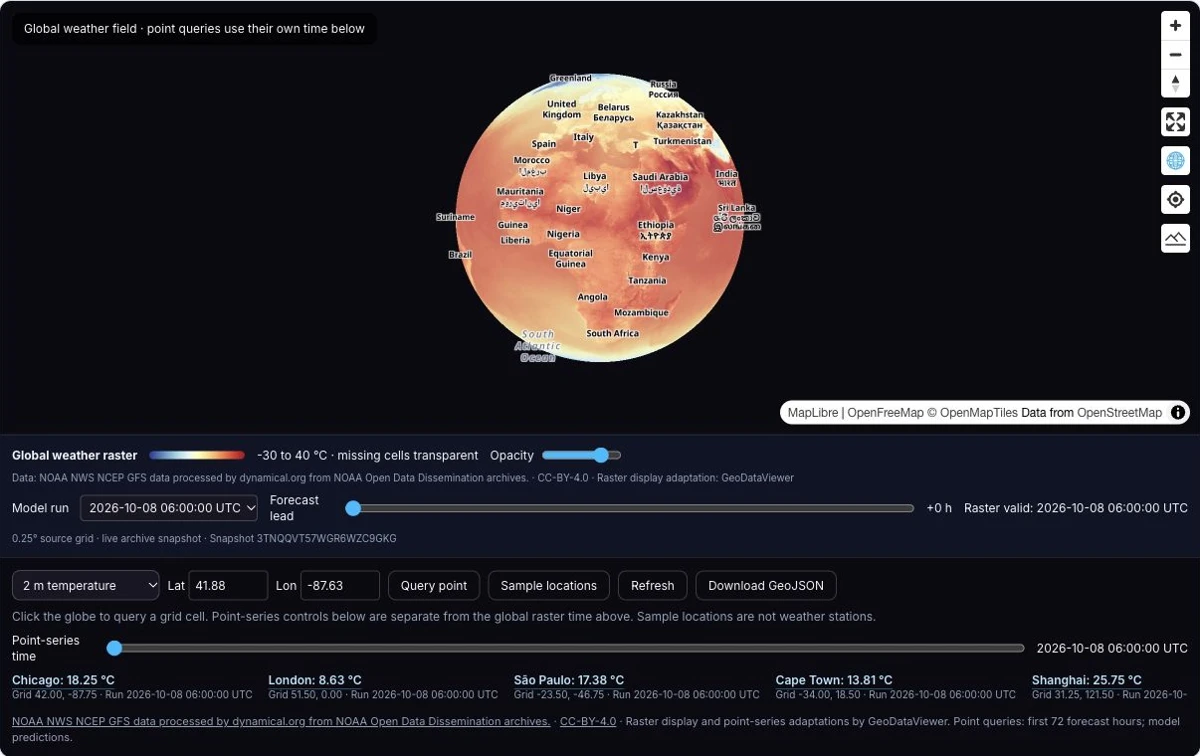Click the Mozambique label on the globe
The image size is (1200, 756).
[x=641, y=313]
